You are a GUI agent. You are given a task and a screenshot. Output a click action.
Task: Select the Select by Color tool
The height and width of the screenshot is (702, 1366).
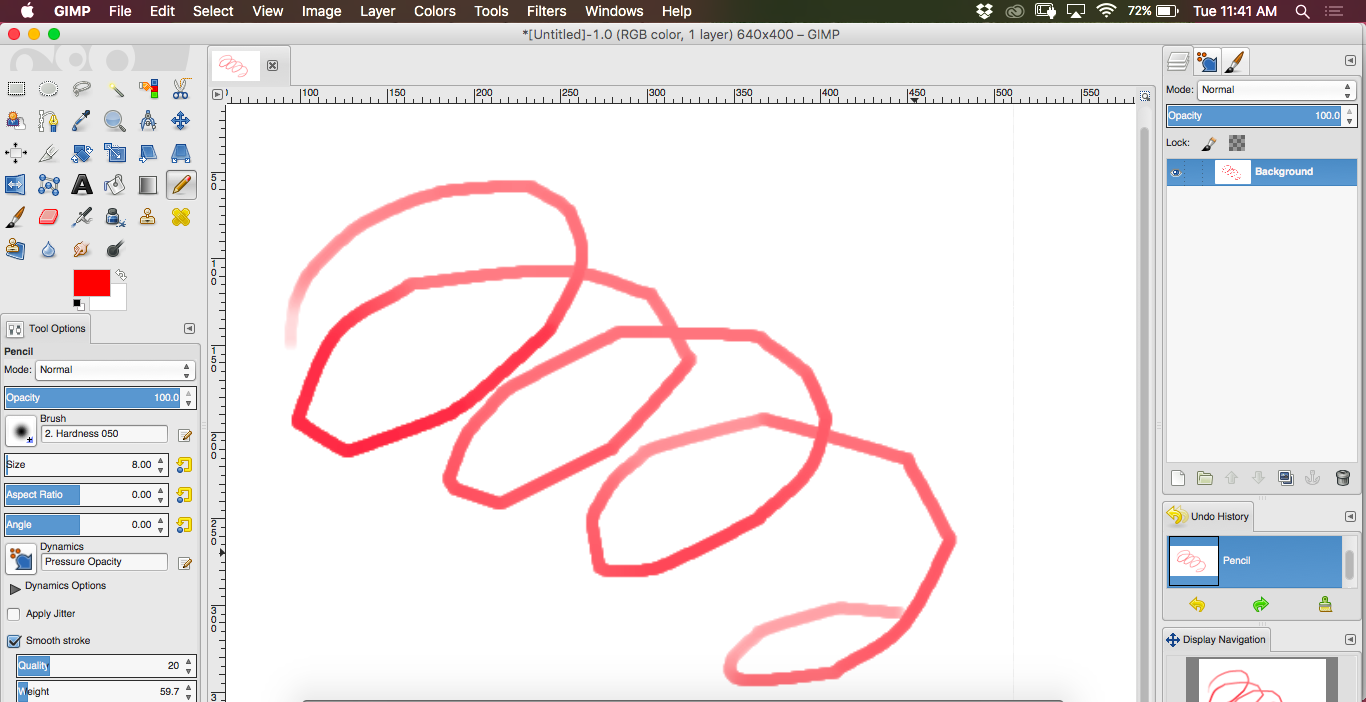pyautogui.click(x=148, y=89)
